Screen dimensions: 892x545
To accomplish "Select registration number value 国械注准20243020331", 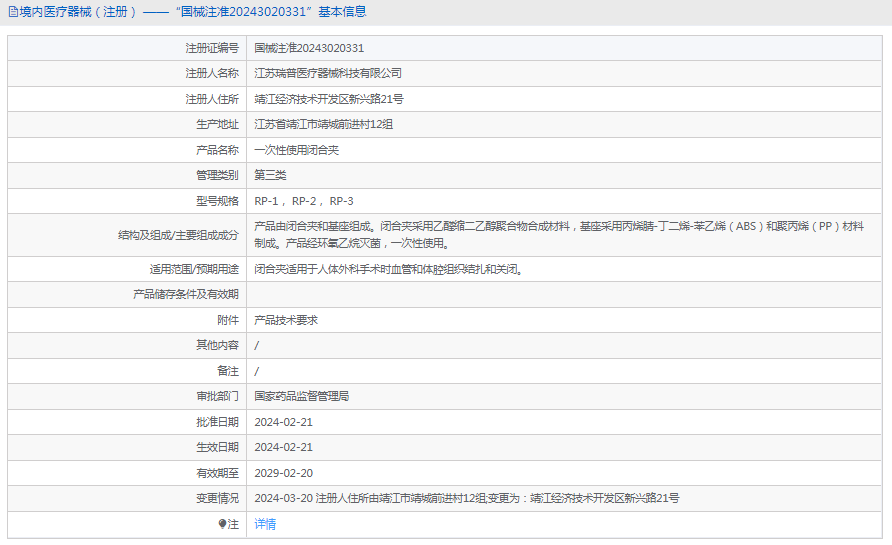I will tap(309, 48).
